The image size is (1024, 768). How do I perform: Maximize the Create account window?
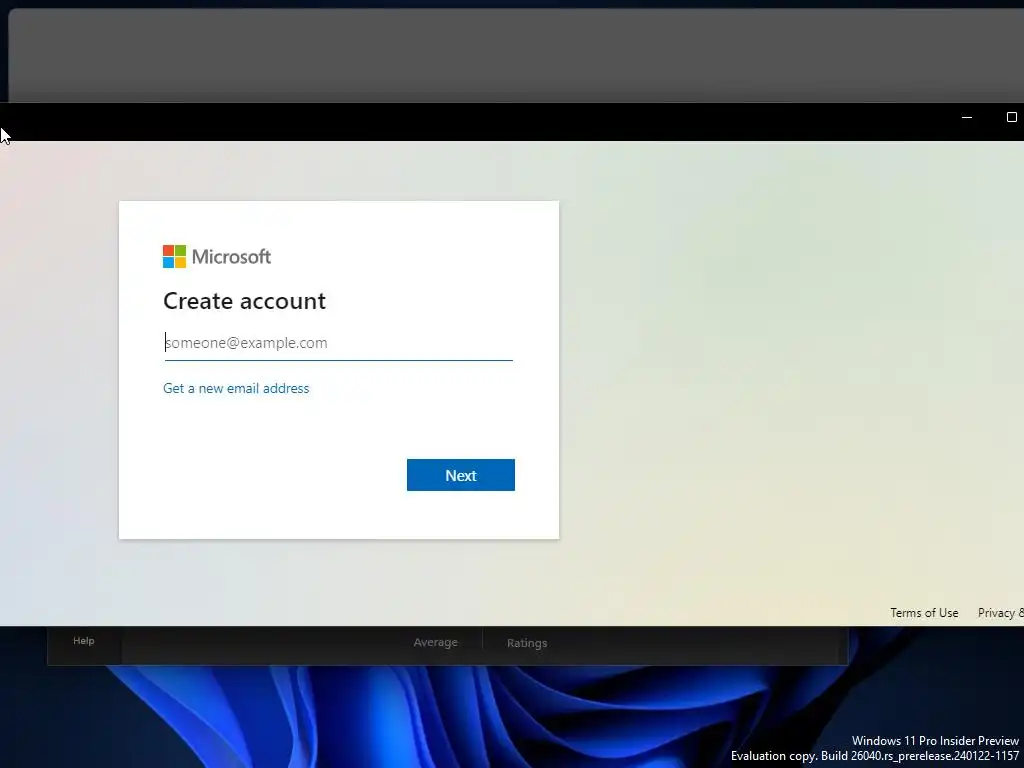1011,118
